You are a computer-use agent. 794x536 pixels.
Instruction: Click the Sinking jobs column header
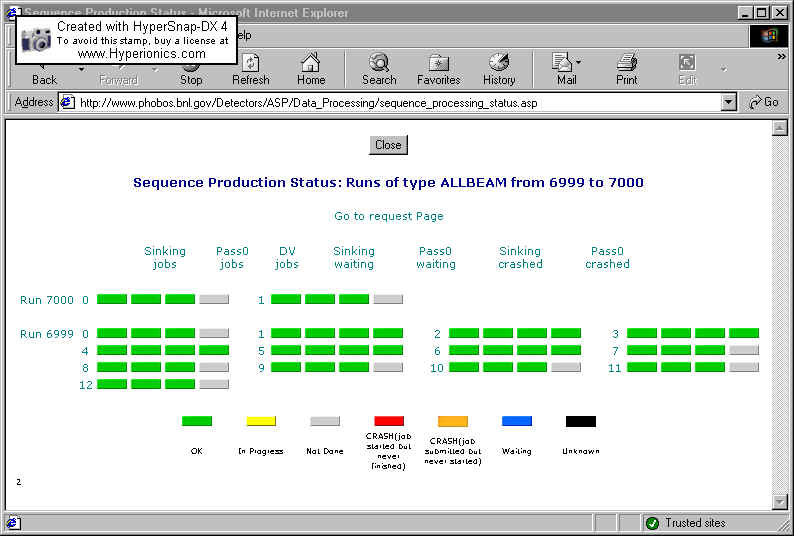point(165,257)
